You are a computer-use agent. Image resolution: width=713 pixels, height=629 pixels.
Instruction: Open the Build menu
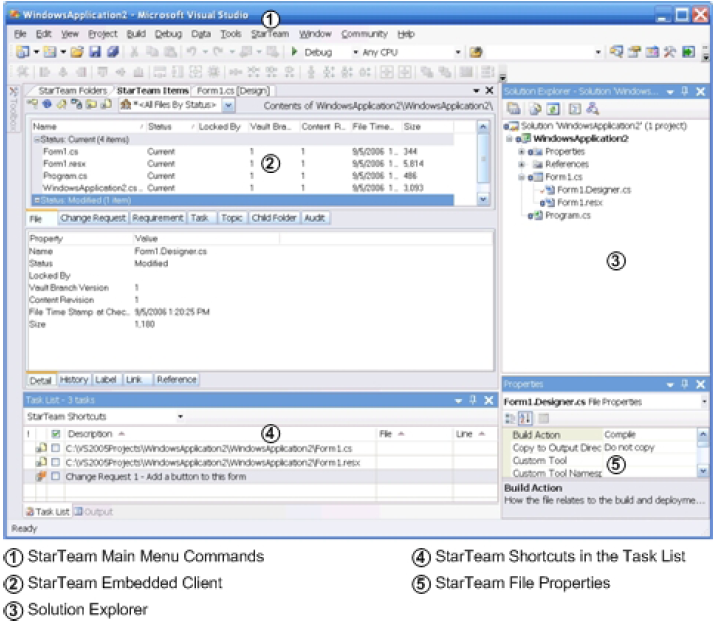pos(136,34)
